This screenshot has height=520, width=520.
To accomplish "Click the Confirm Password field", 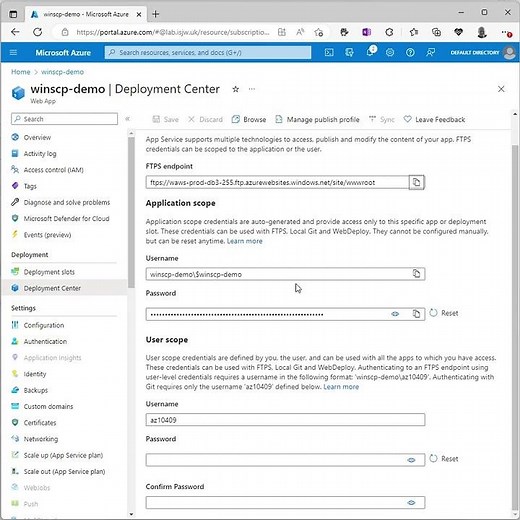I will (285, 503).
